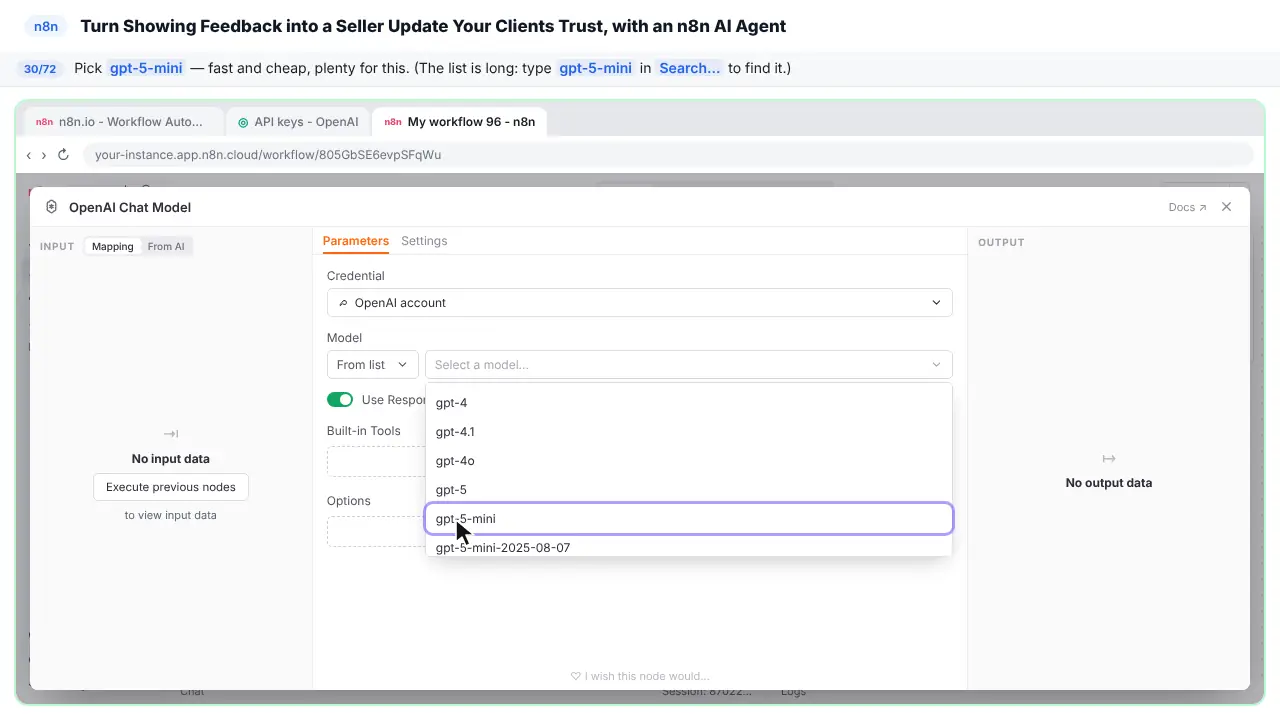Switch to the Parameters tab
This screenshot has height=720, width=1280.
tap(355, 241)
